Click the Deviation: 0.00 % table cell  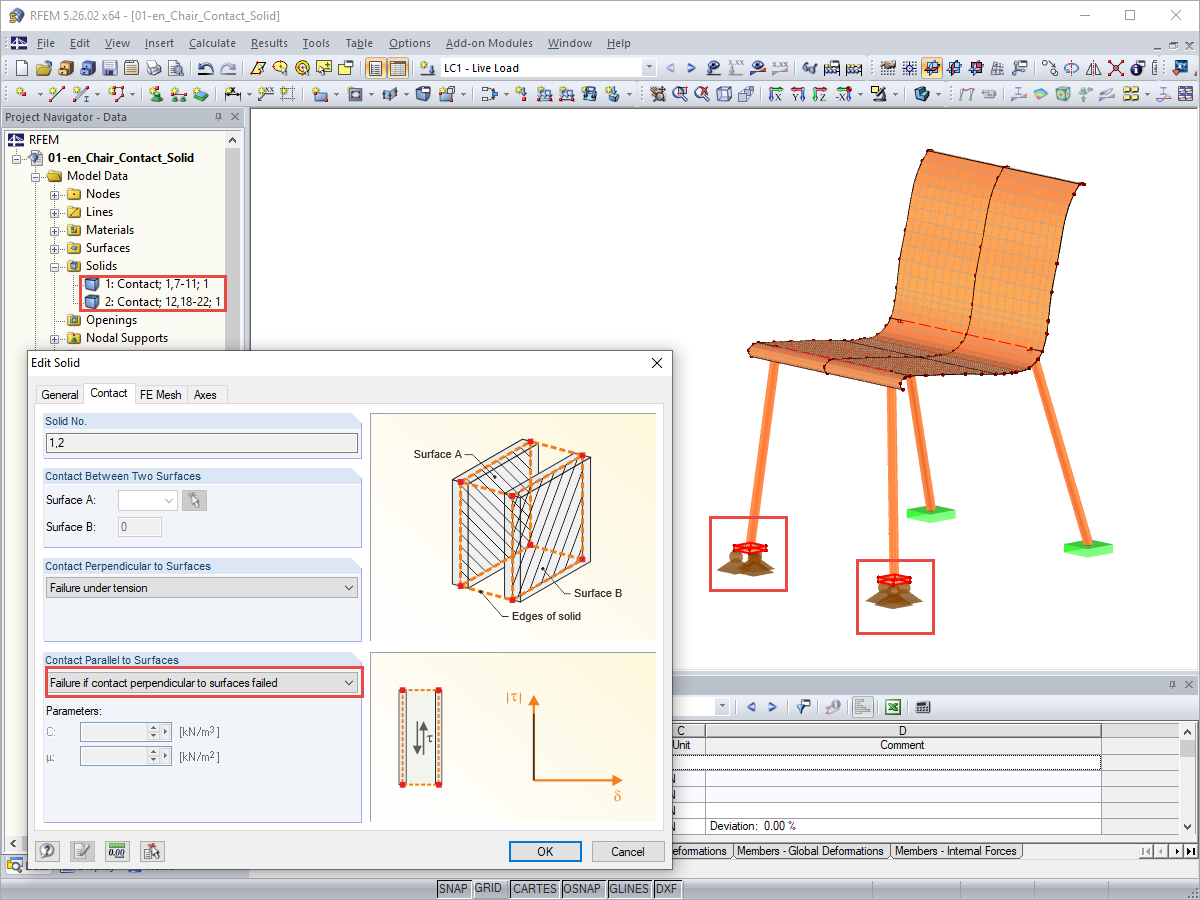pos(903,826)
